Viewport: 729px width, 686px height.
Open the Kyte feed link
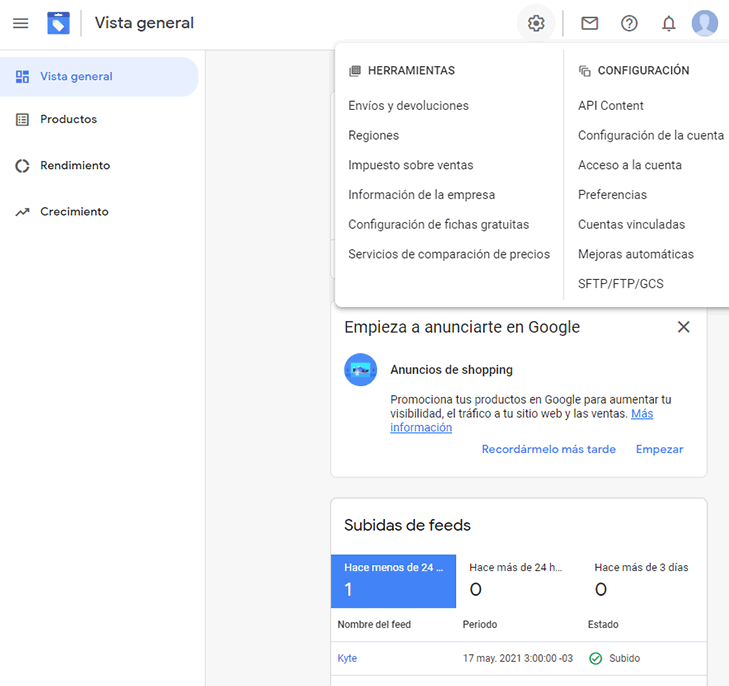coord(347,659)
